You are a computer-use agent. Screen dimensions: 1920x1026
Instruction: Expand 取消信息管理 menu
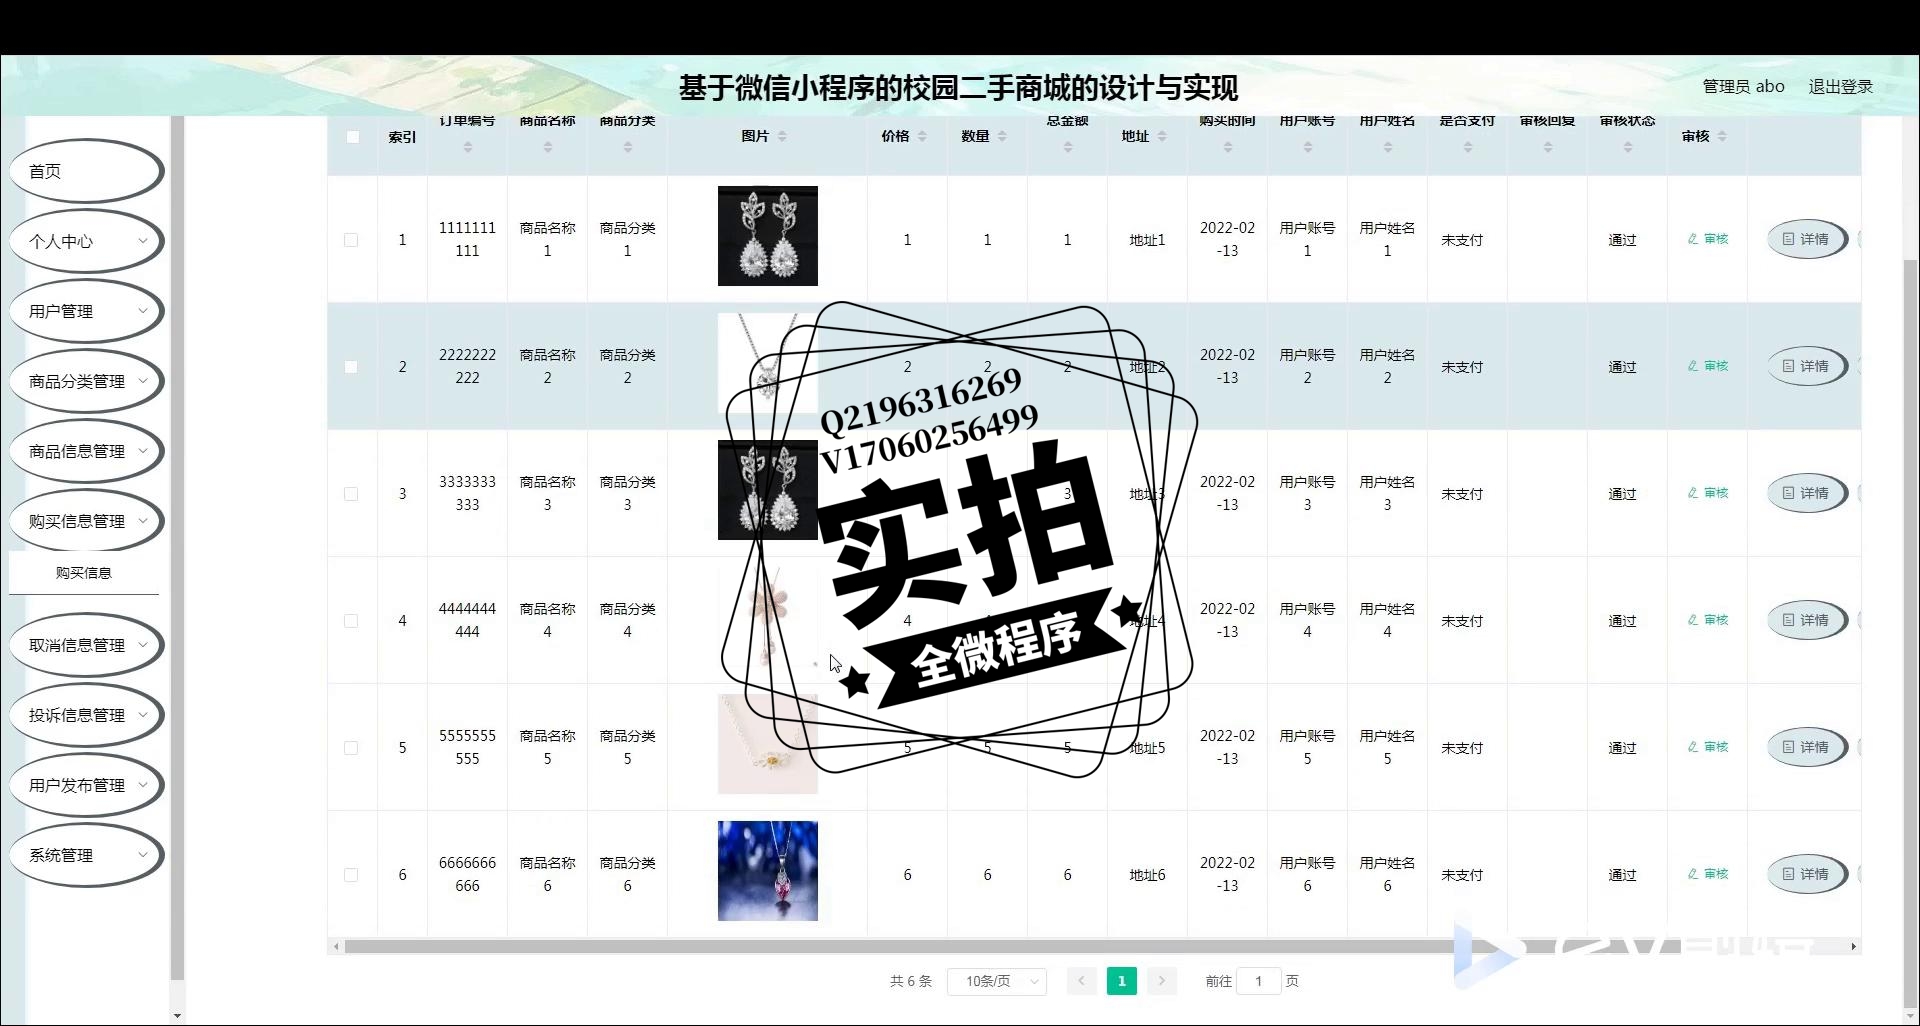pos(86,645)
